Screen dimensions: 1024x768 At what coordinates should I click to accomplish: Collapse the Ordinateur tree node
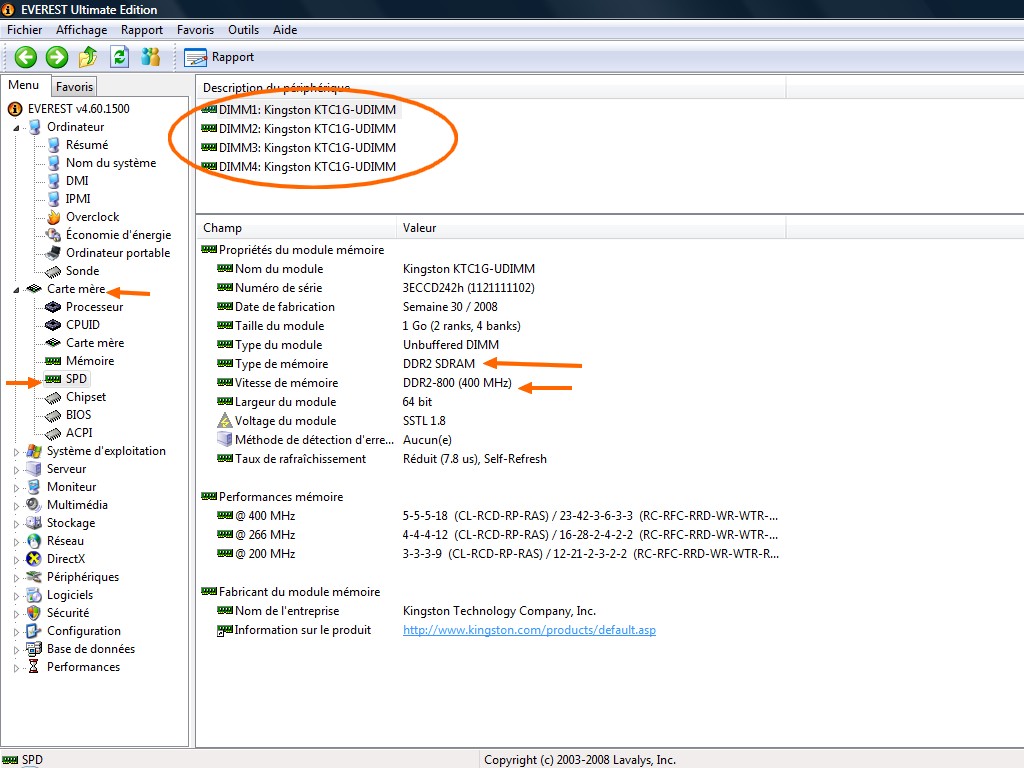click(16, 128)
